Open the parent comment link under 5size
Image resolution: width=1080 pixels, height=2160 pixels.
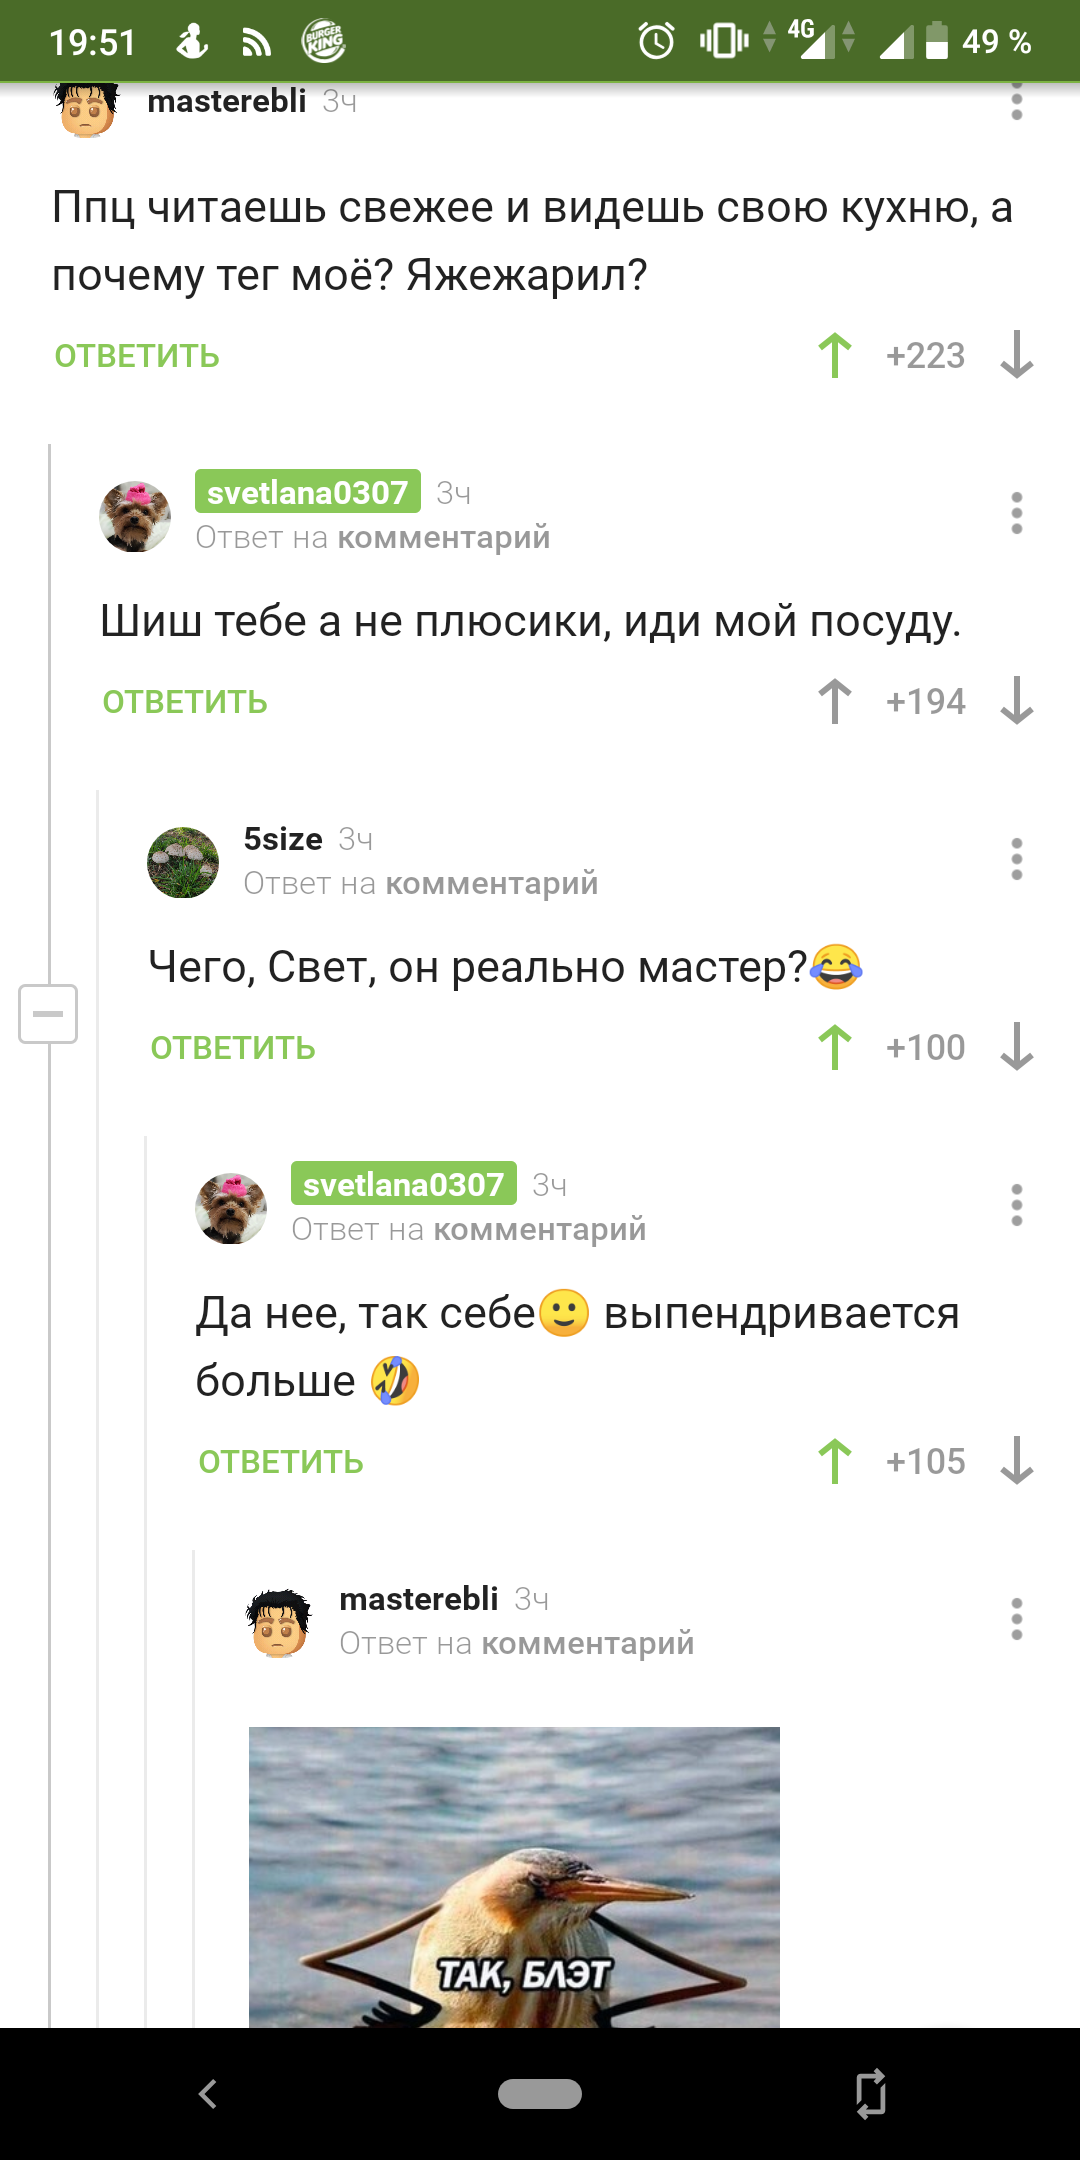pos(492,883)
